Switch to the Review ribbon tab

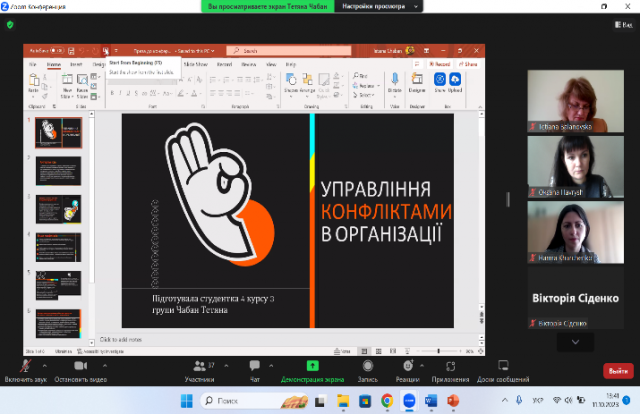246,64
